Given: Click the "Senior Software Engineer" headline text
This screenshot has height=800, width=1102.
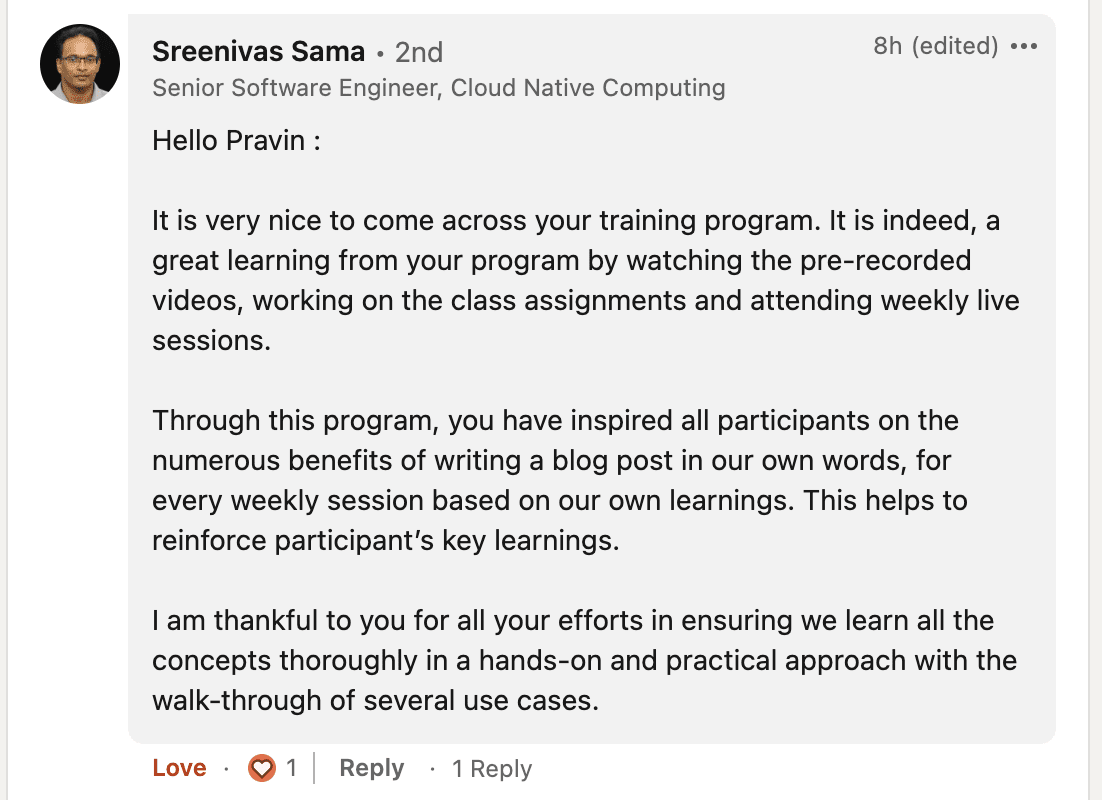Looking at the screenshot, I should click(x=295, y=88).
